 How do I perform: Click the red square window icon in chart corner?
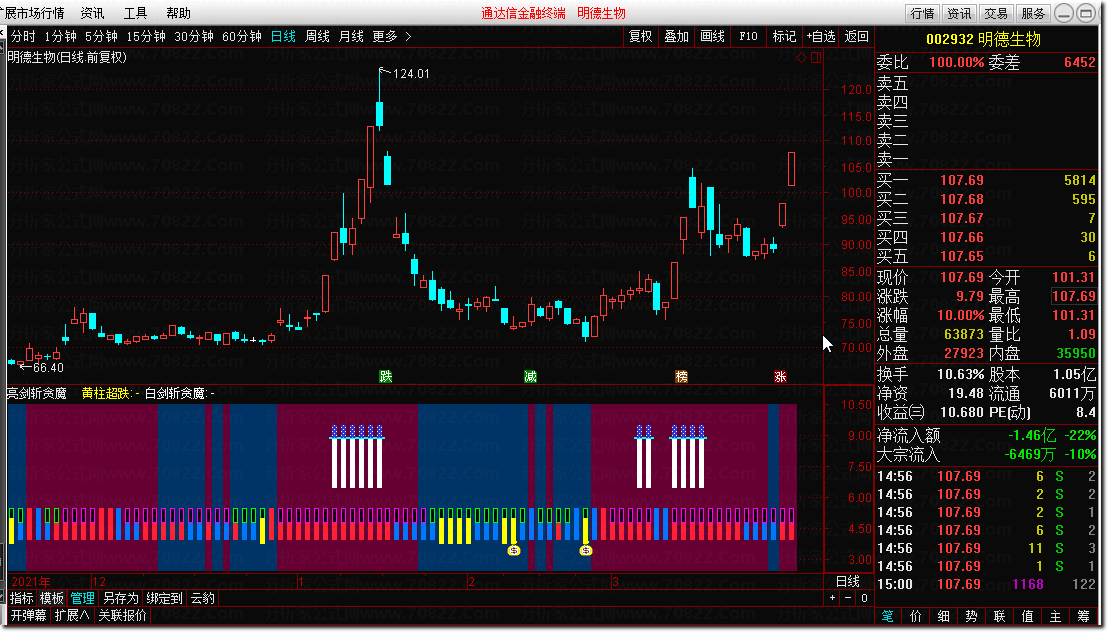coord(816,57)
